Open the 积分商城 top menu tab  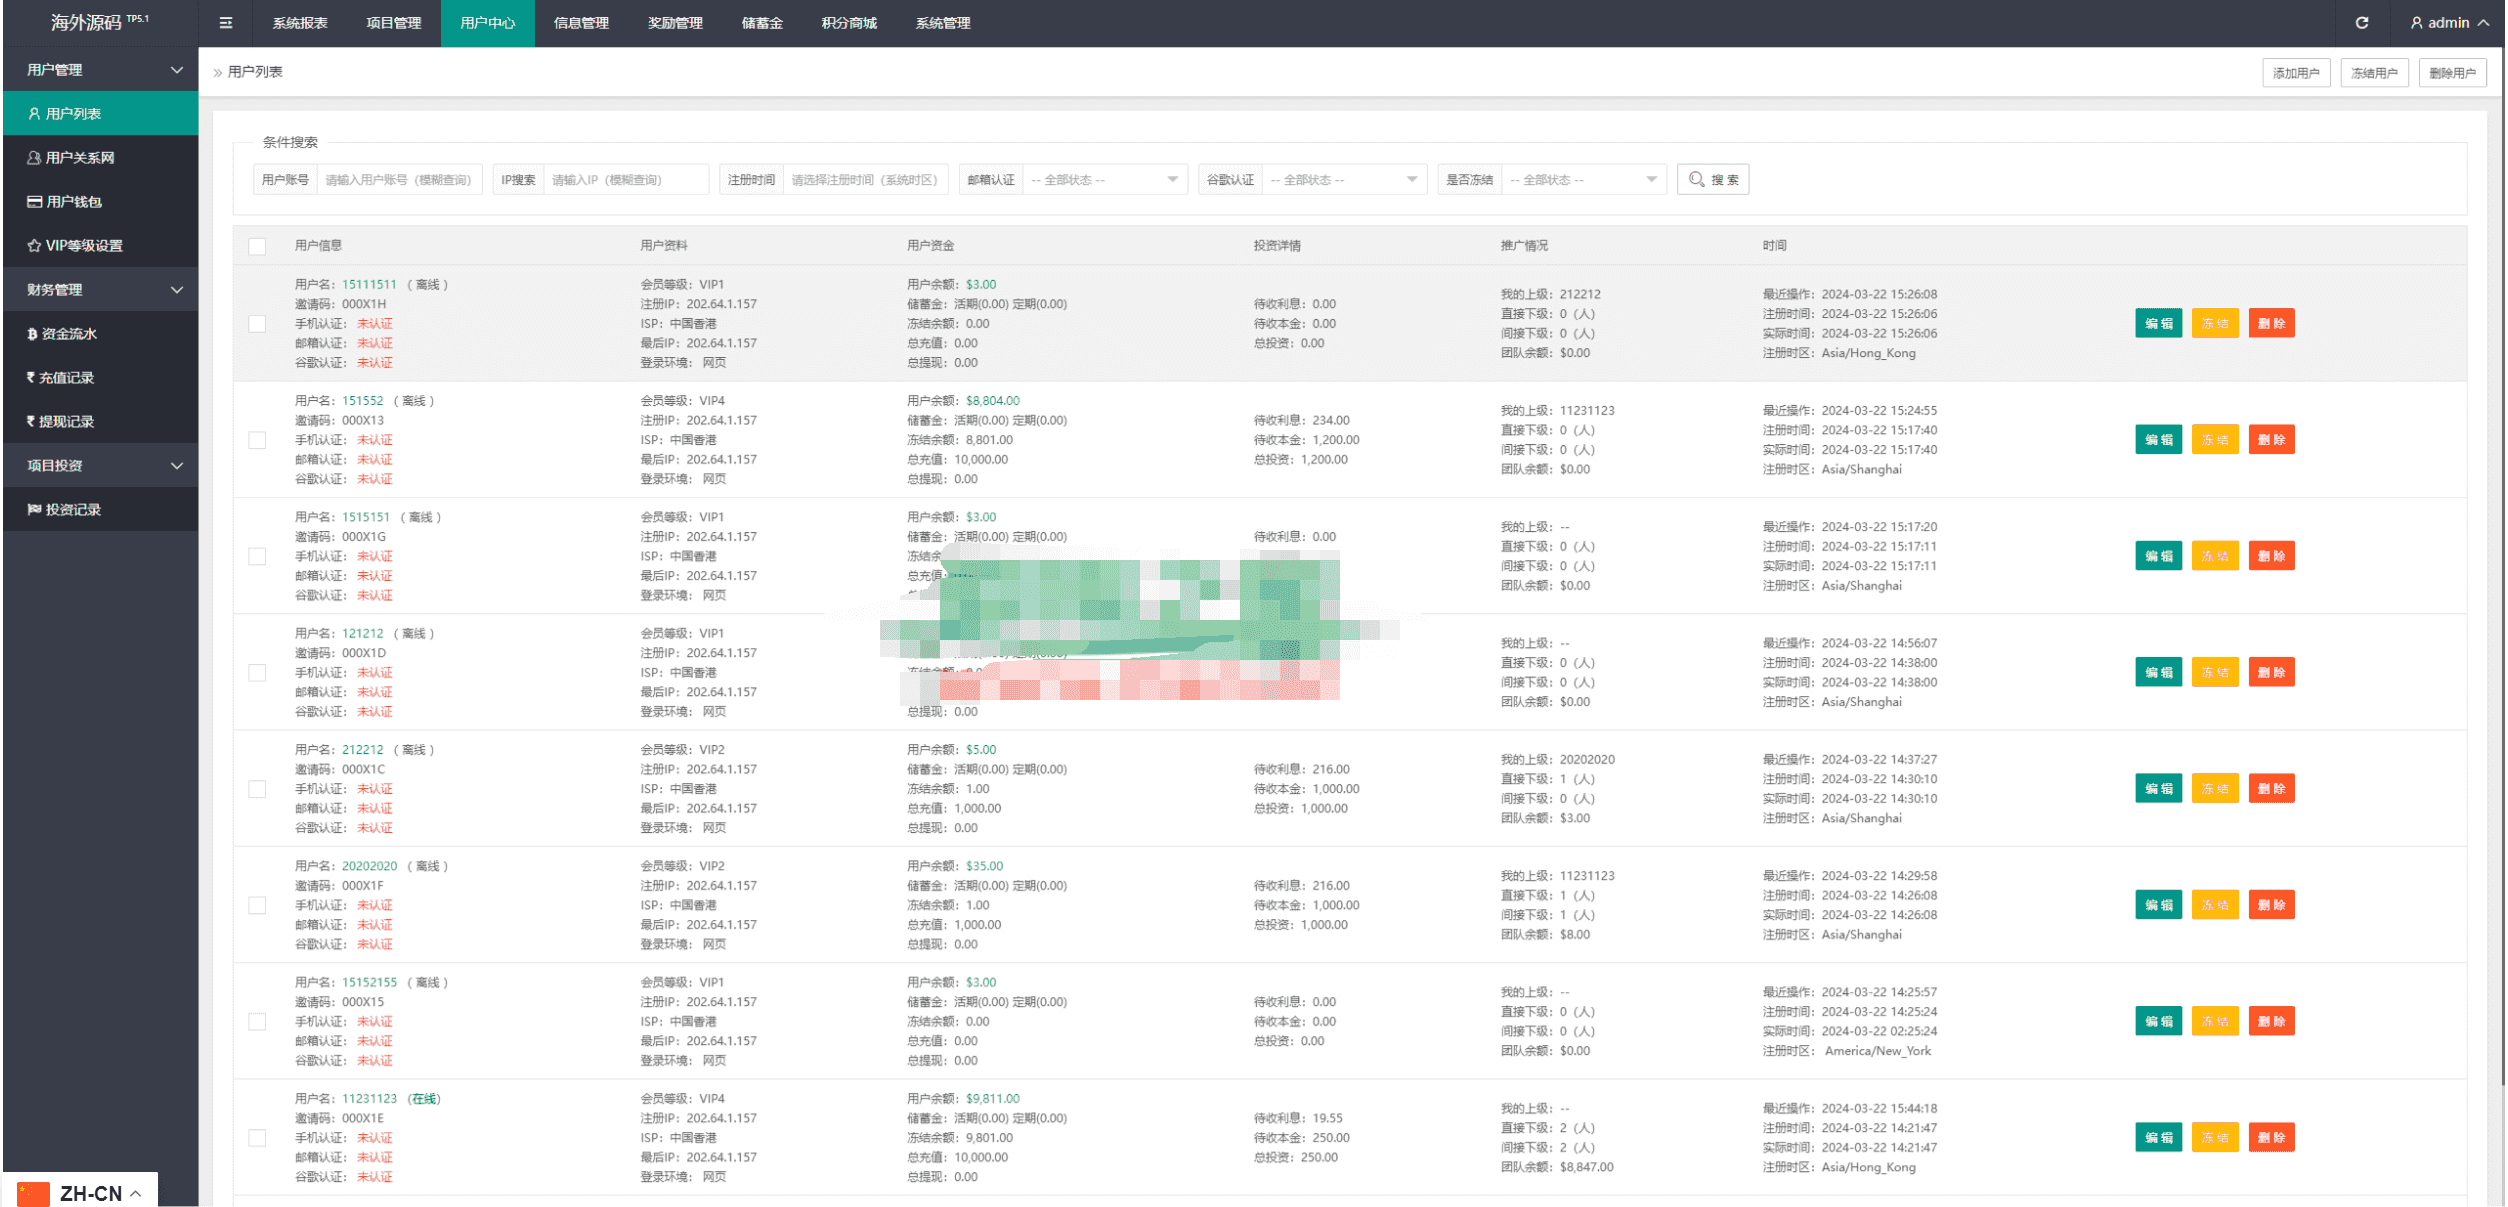tap(849, 23)
